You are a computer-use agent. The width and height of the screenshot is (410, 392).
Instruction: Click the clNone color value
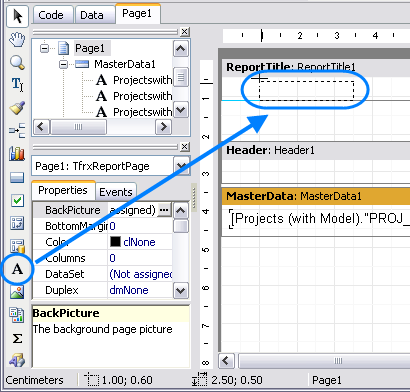pyautogui.click(x=139, y=242)
